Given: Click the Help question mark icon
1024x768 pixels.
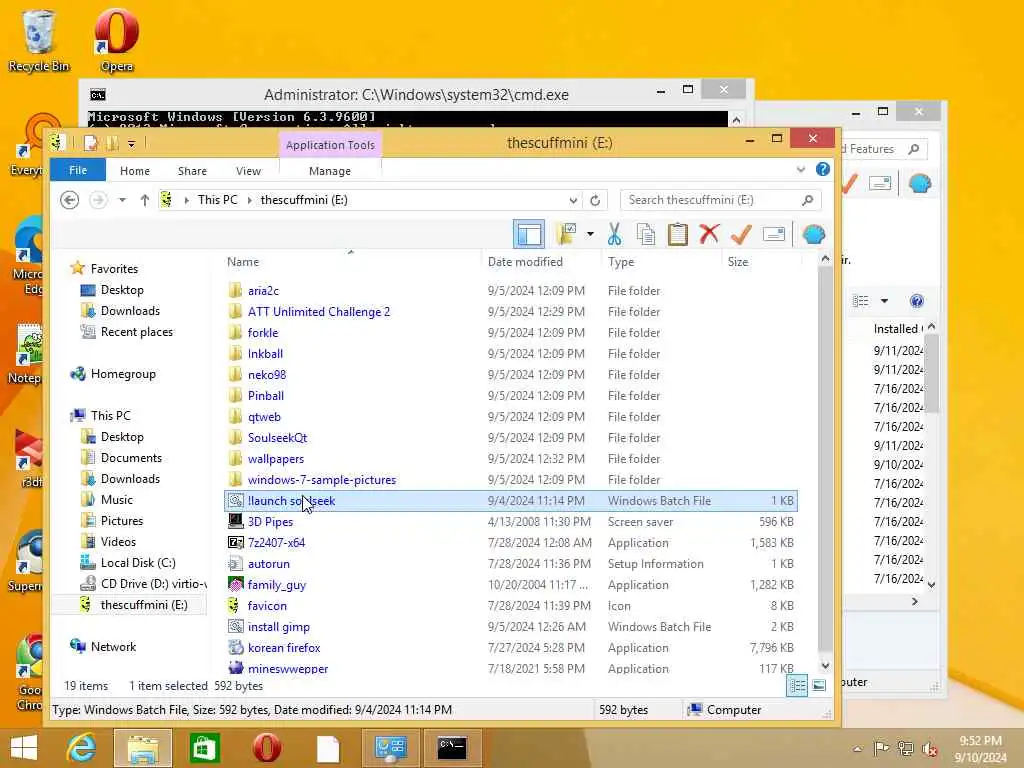Looking at the screenshot, I should click(x=823, y=170).
